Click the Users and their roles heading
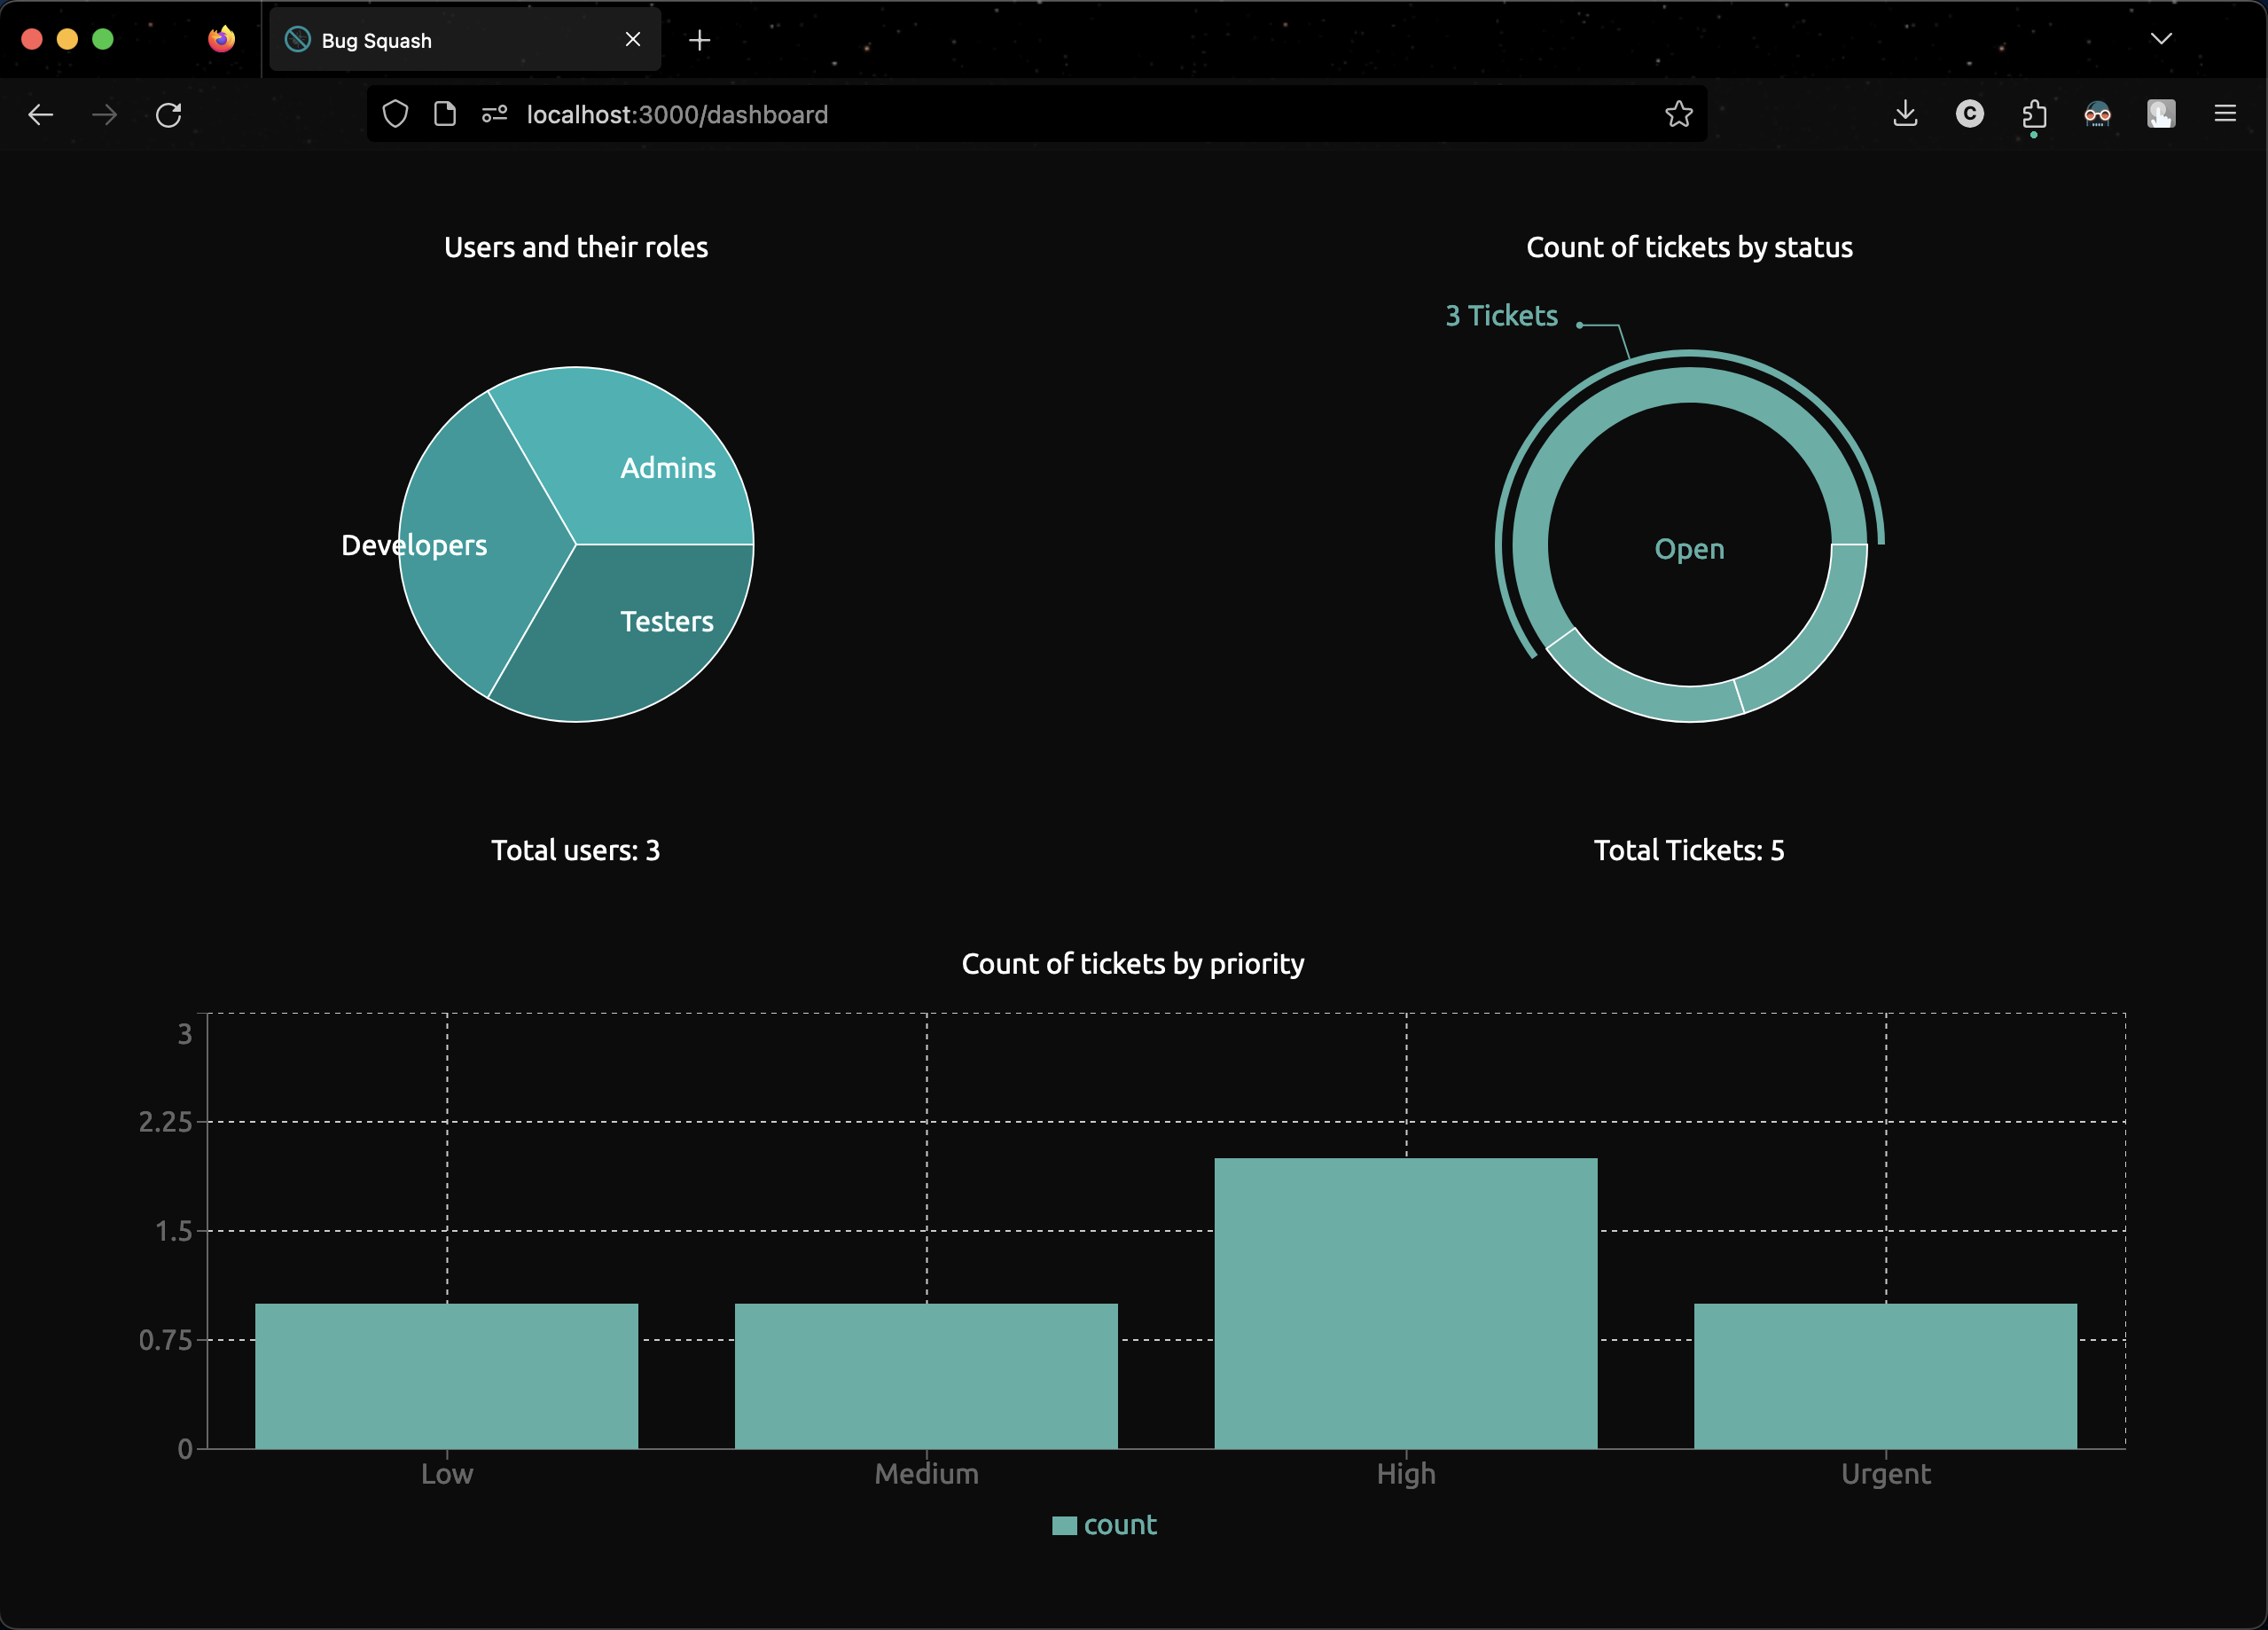Viewport: 2268px width, 1630px height. (576, 247)
